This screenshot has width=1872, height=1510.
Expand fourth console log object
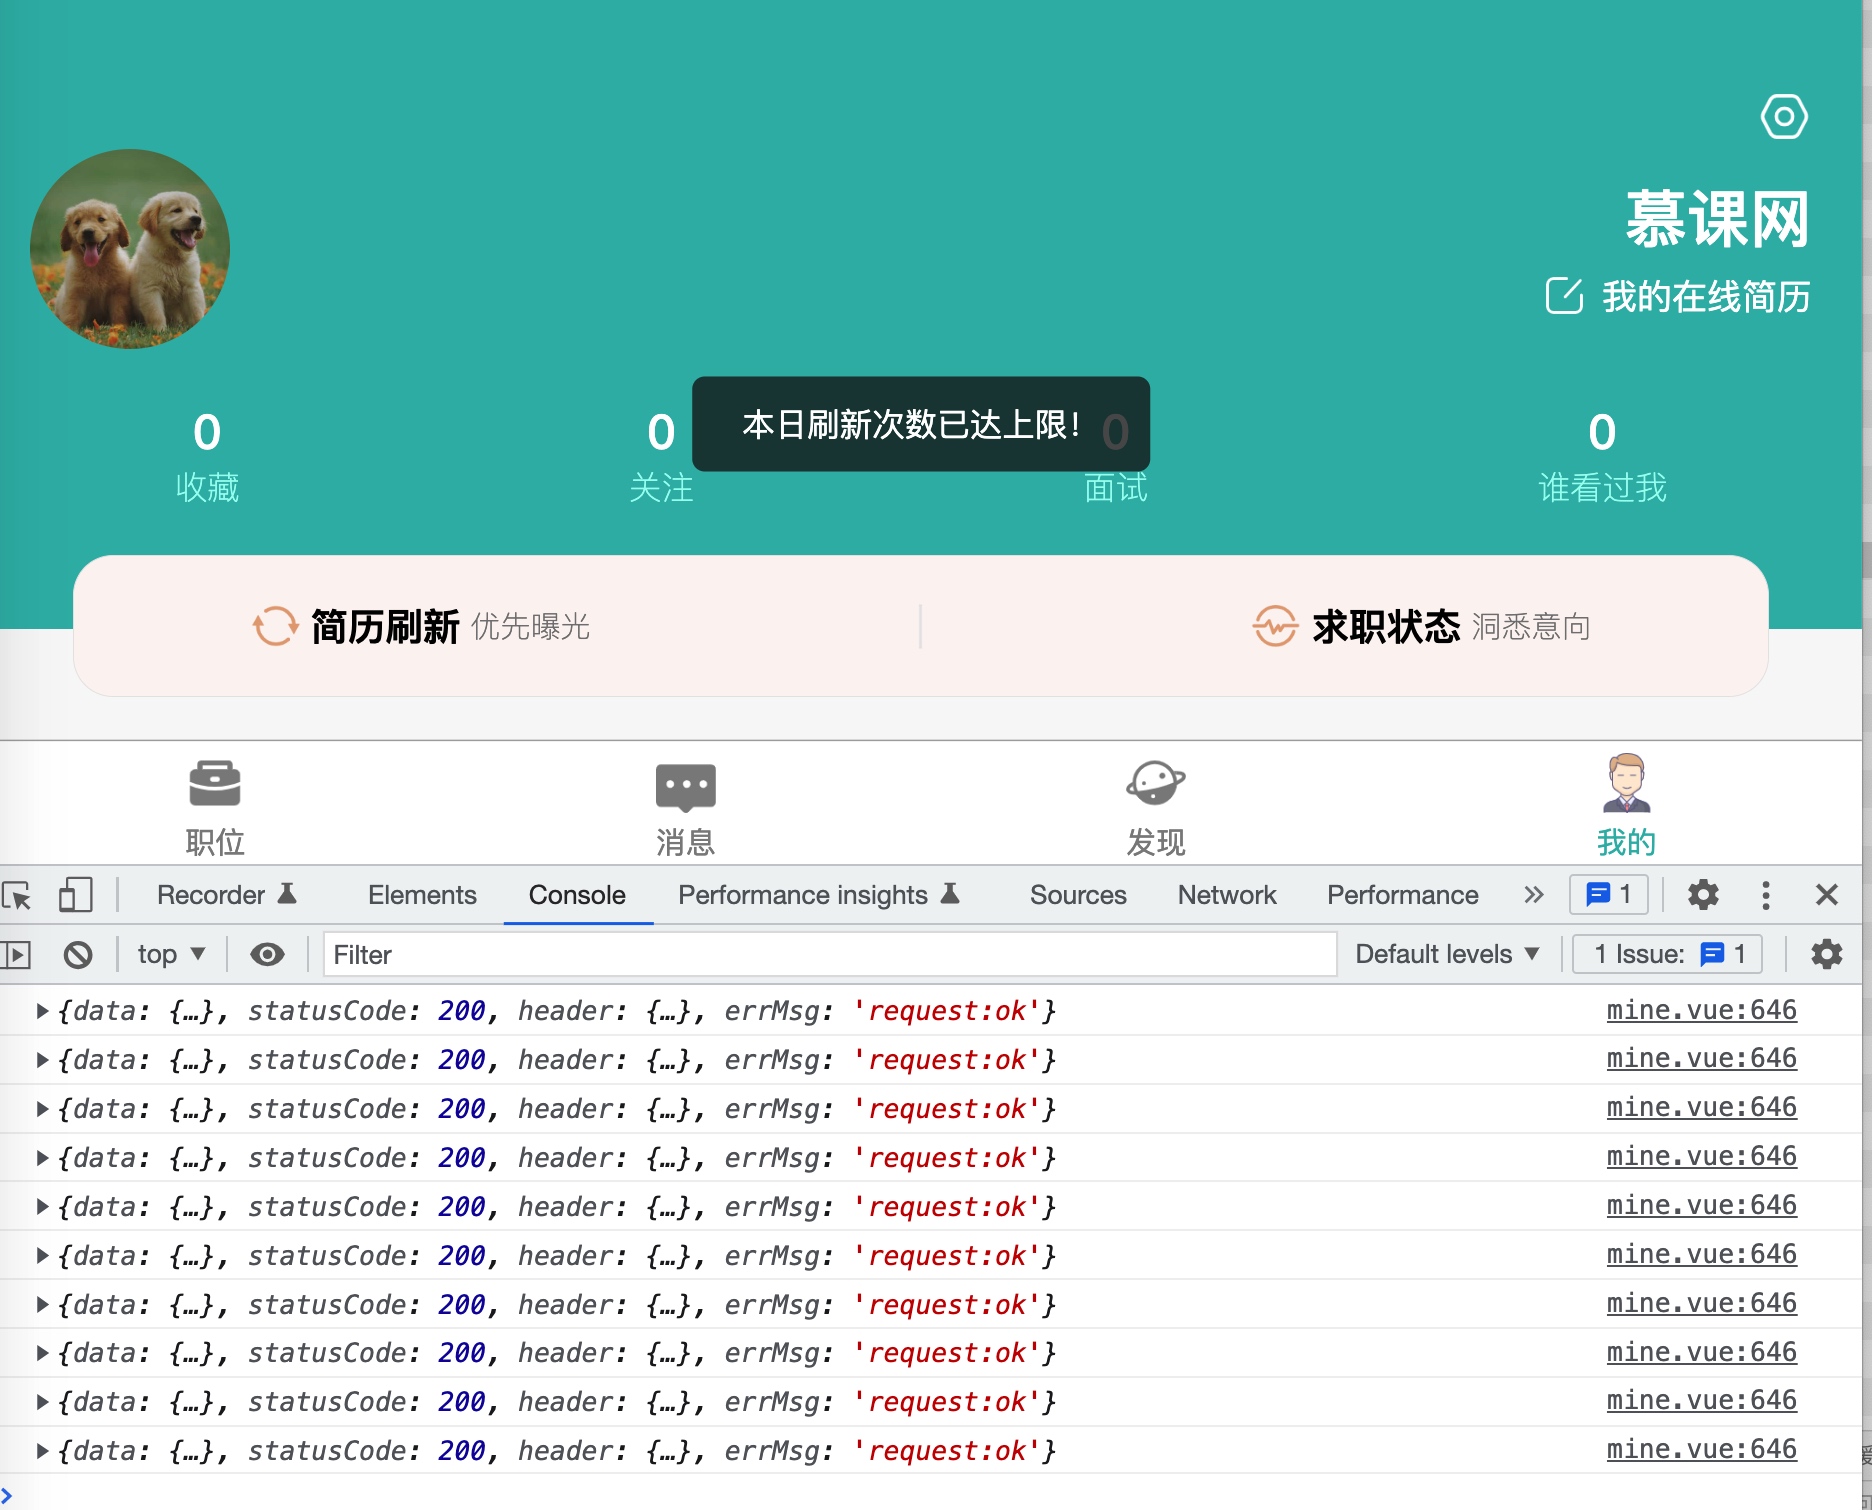pyautogui.click(x=42, y=1158)
